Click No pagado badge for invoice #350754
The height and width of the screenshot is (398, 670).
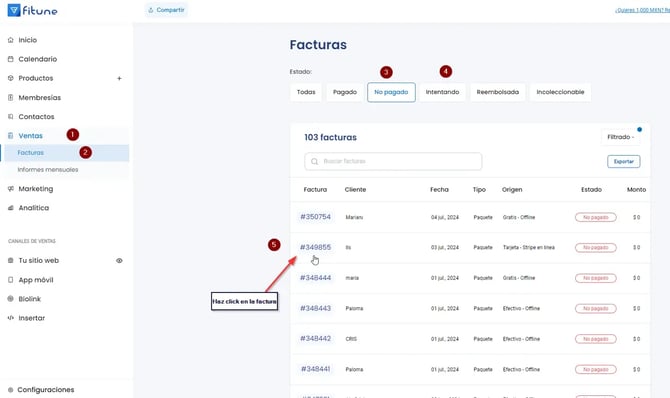pyautogui.click(x=596, y=217)
